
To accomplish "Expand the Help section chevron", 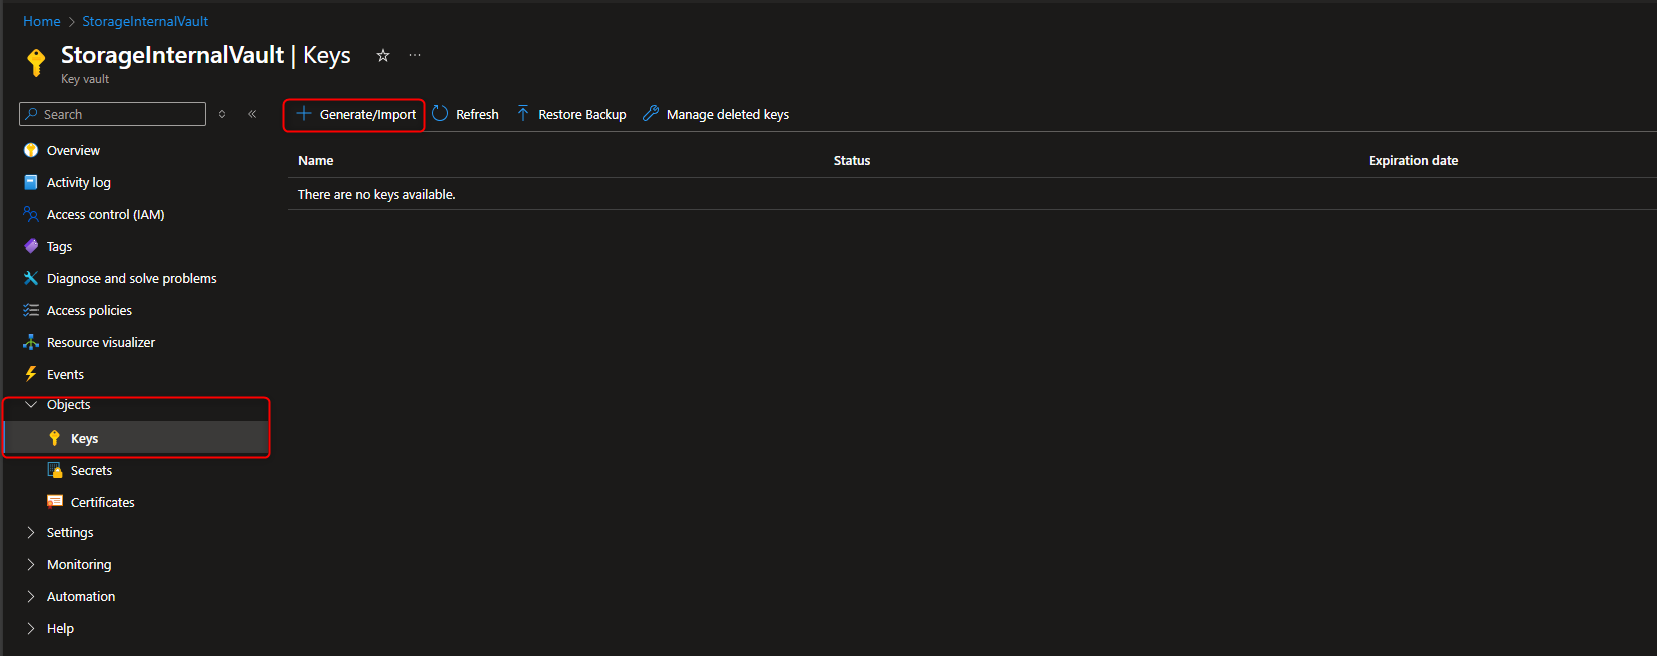I will [31, 628].
